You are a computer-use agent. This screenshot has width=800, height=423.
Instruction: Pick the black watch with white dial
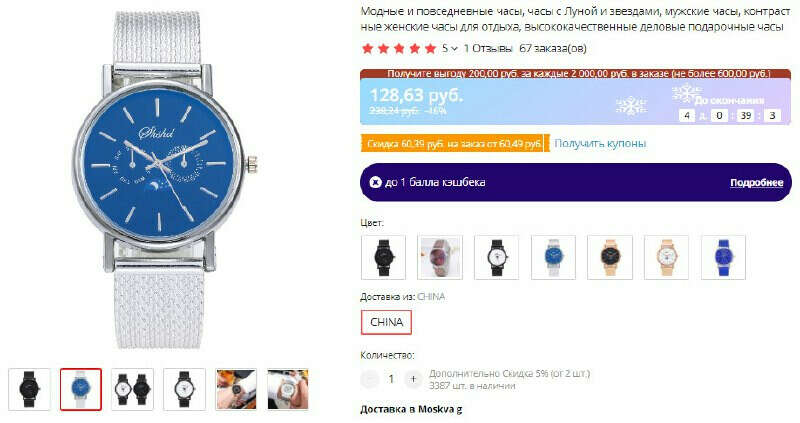496,257
